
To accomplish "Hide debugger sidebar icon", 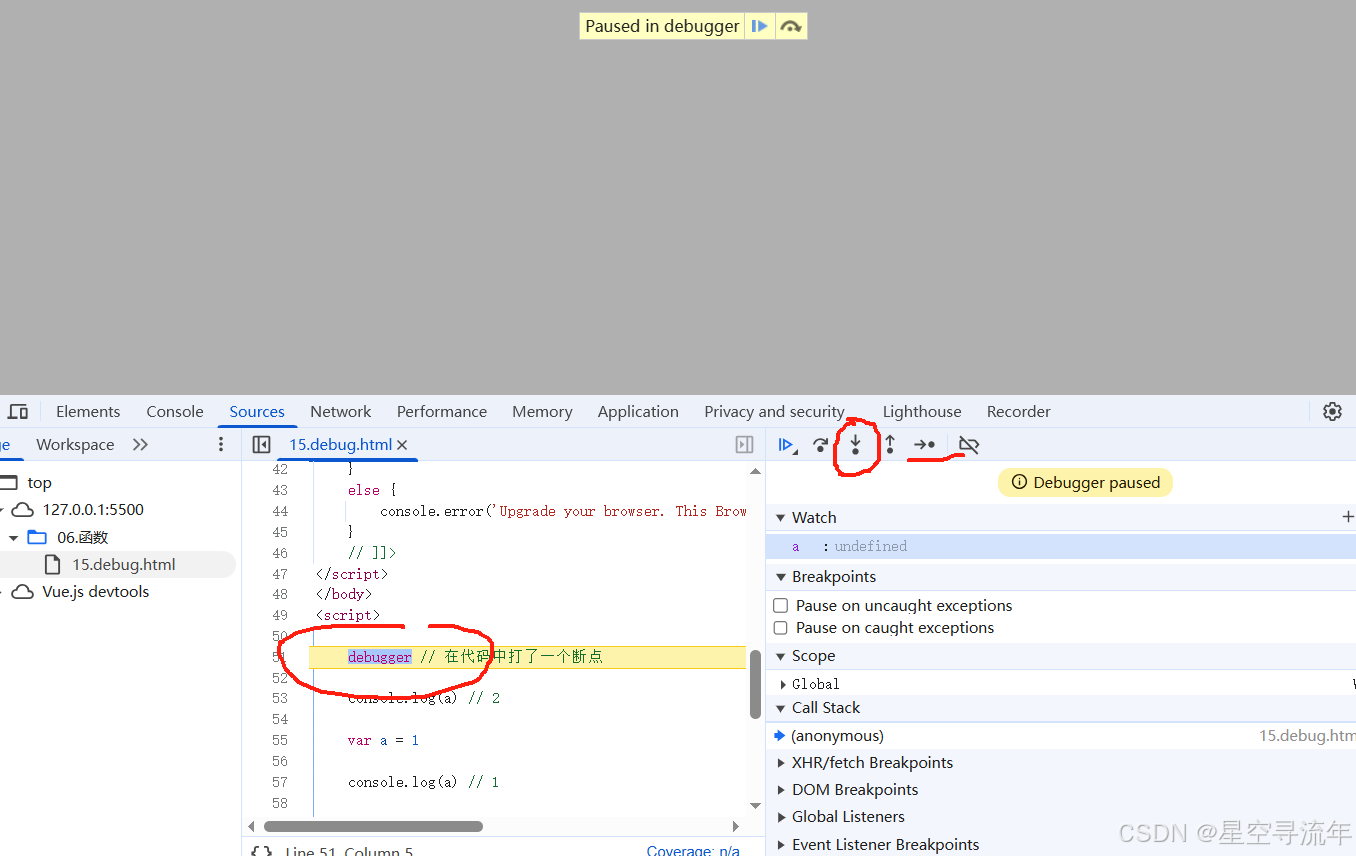I will click(744, 445).
